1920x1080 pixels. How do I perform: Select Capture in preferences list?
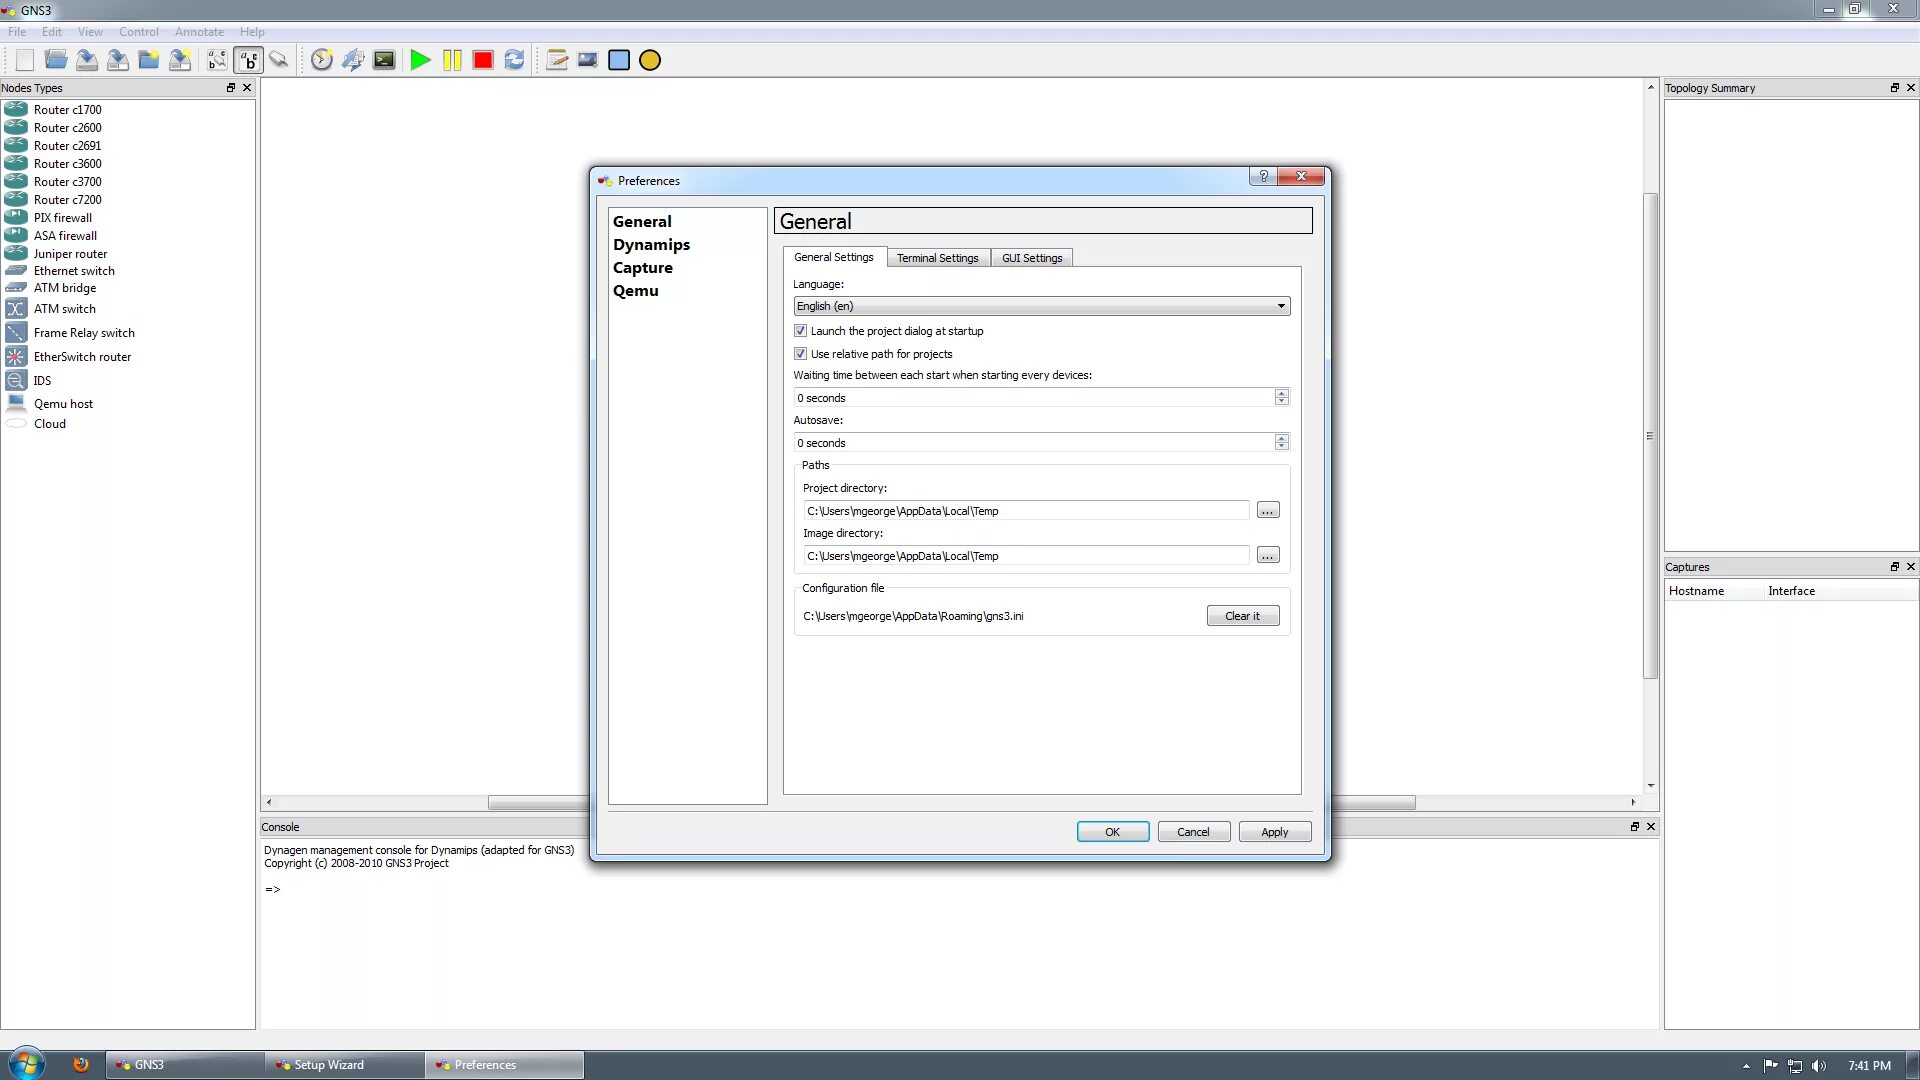pos(642,268)
